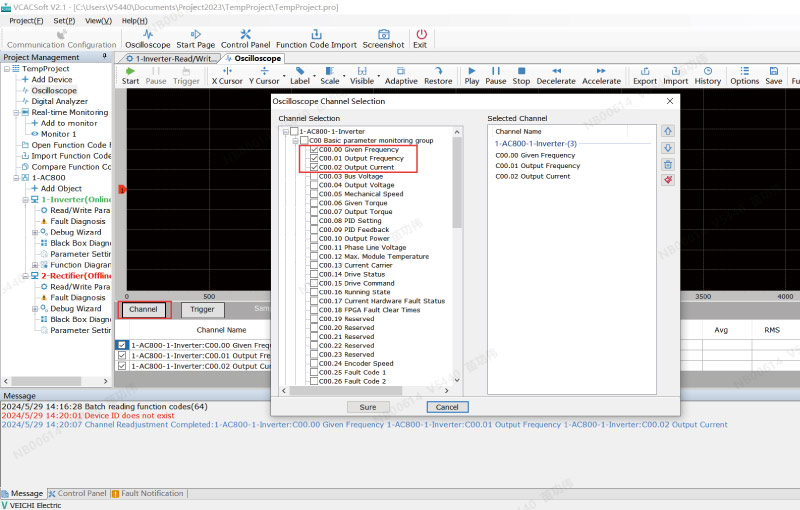The height and width of the screenshot is (510, 800).
Task: Check C00.04 Output Voltage channel
Action: click(x=314, y=185)
